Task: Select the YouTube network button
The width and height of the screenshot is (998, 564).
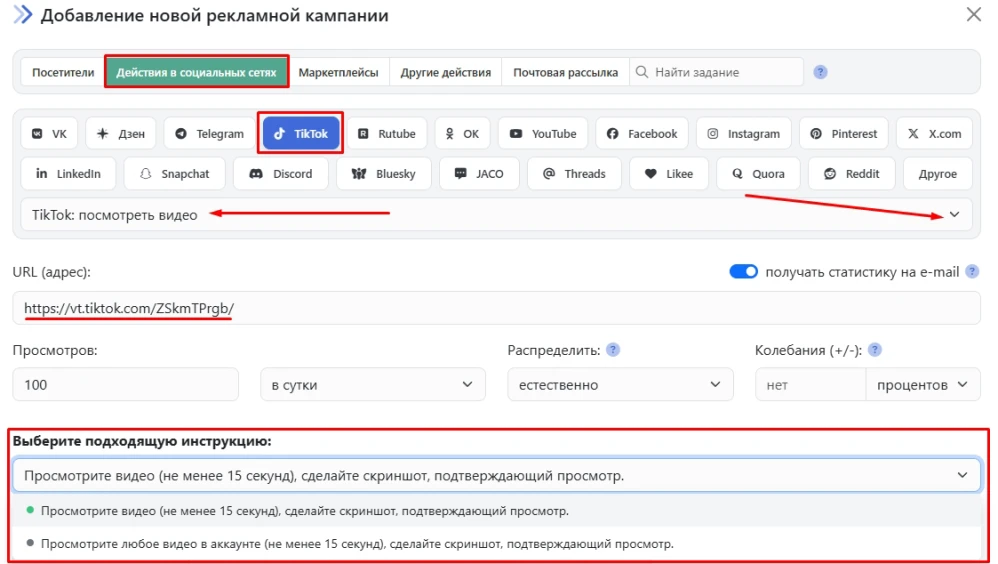Action: click(543, 134)
